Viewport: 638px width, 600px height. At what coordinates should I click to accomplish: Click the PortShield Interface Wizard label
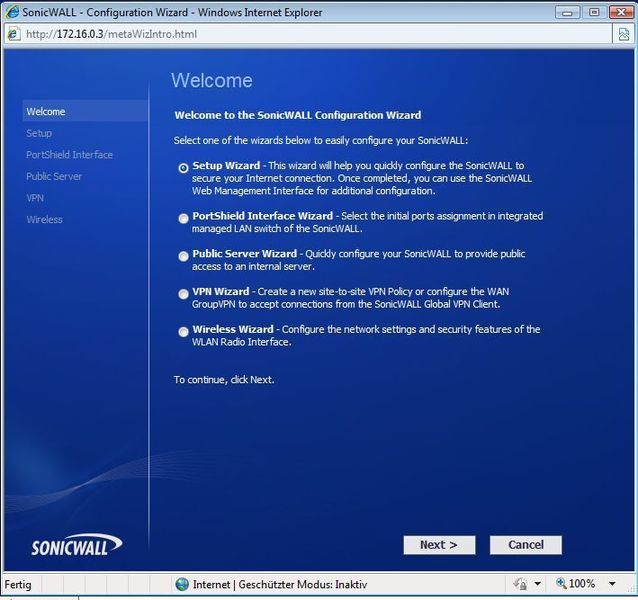pyautogui.click(x=262, y=216)
